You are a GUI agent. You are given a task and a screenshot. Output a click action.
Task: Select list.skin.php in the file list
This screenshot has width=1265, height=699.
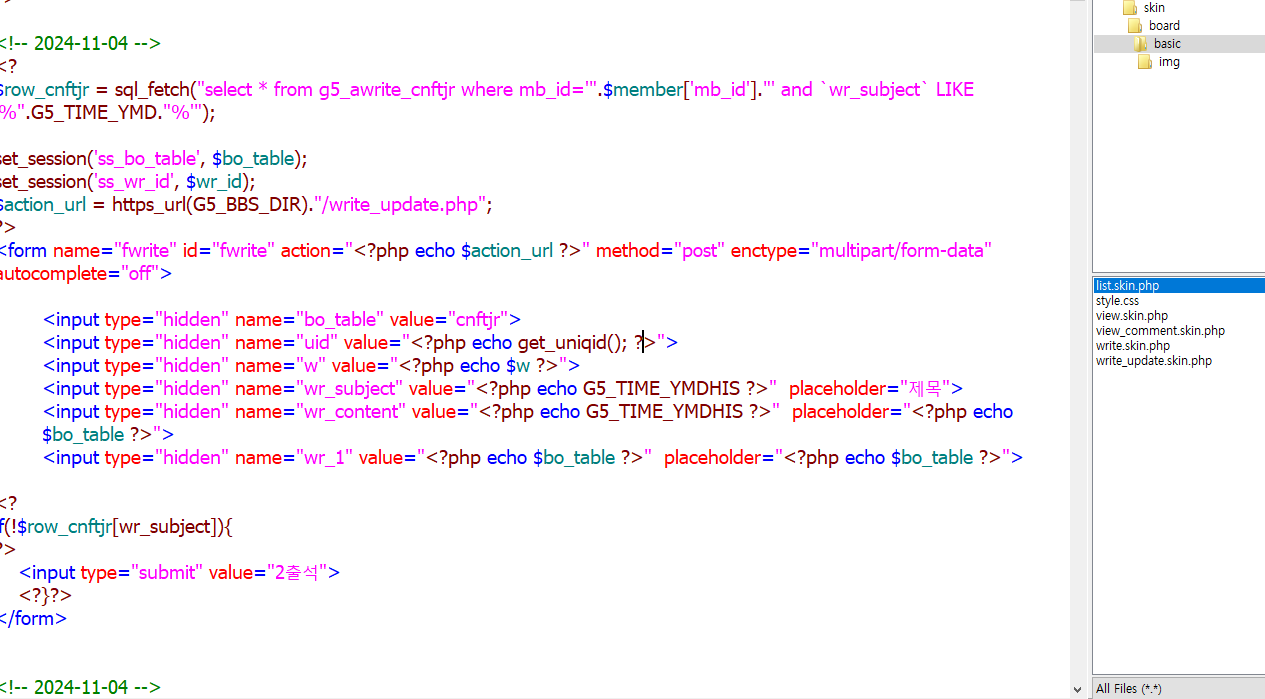point(1127,286)
